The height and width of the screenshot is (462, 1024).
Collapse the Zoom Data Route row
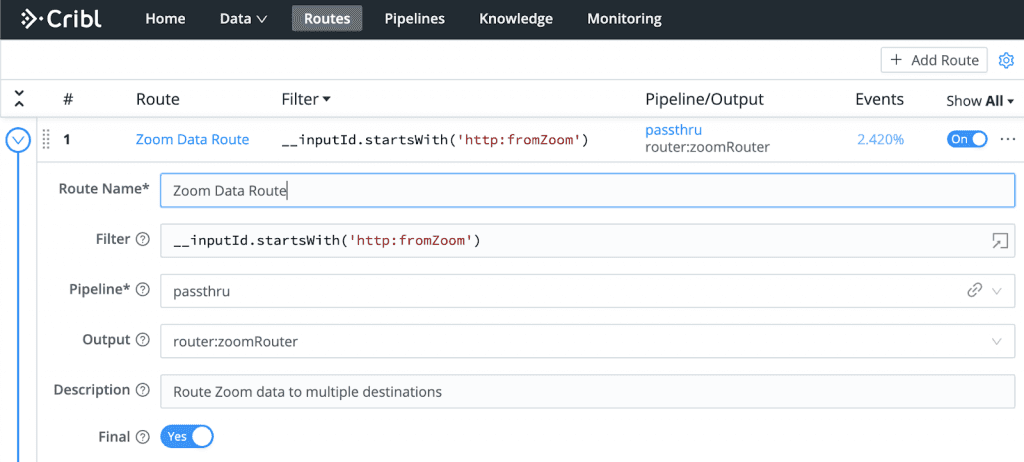pyautogui.click(x=19, y=140)
